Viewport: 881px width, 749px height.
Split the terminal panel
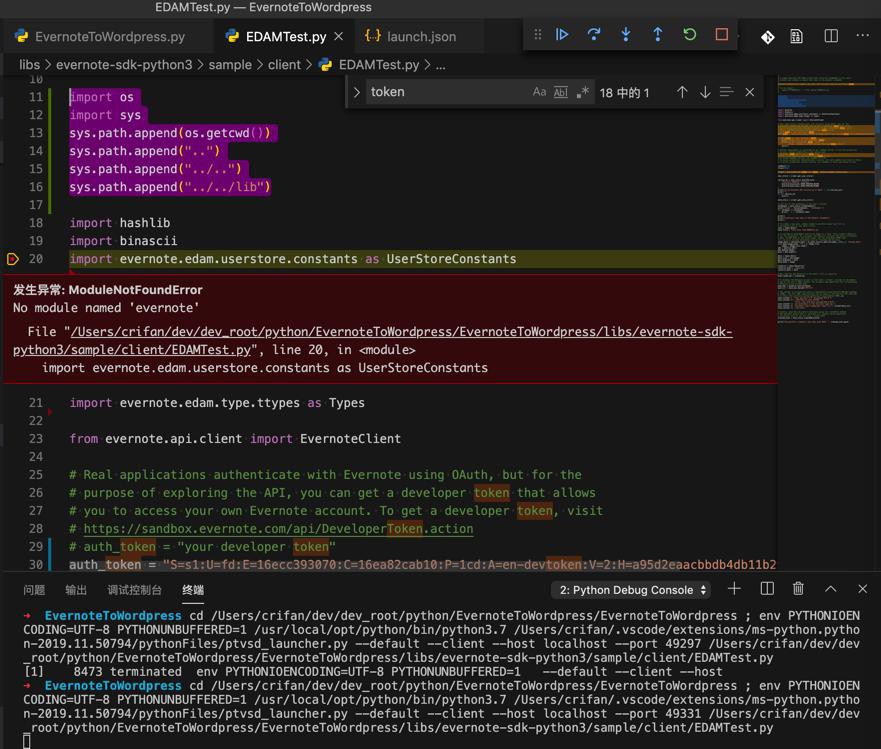tap(767, 589)
